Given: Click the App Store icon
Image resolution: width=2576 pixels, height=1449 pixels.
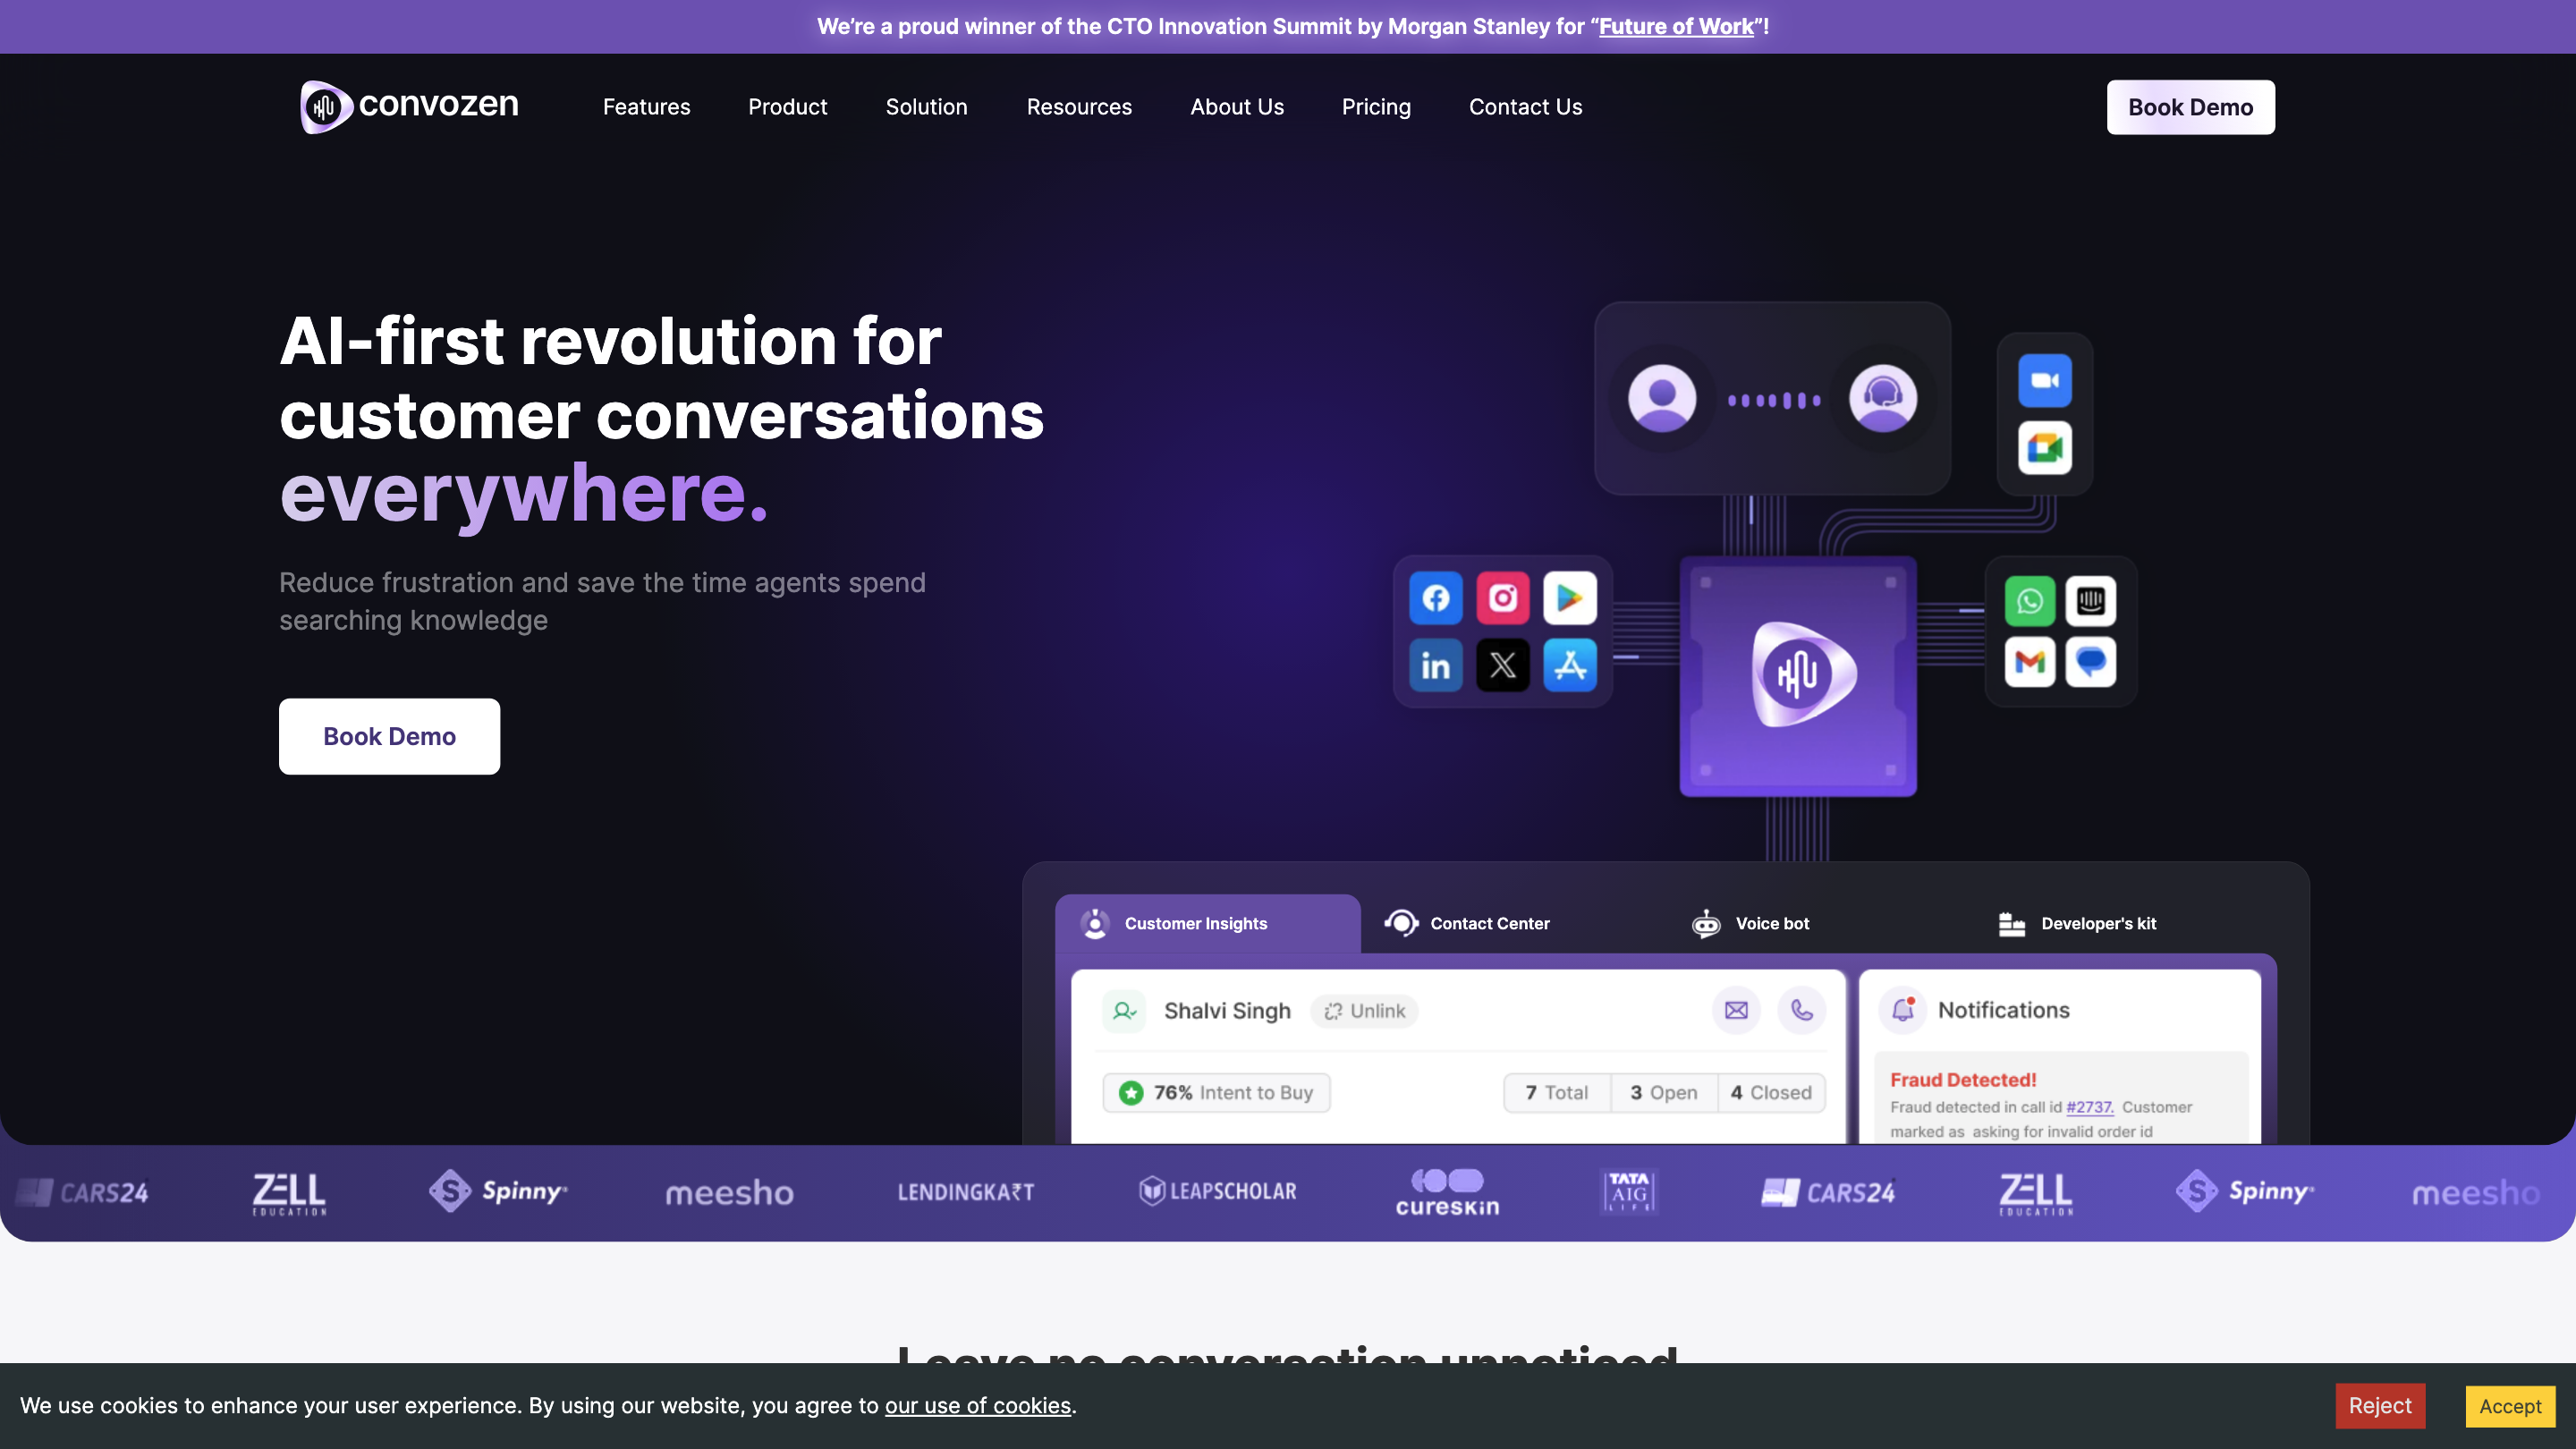Looking at the screenshot, I should click(x=1570, y=665).
